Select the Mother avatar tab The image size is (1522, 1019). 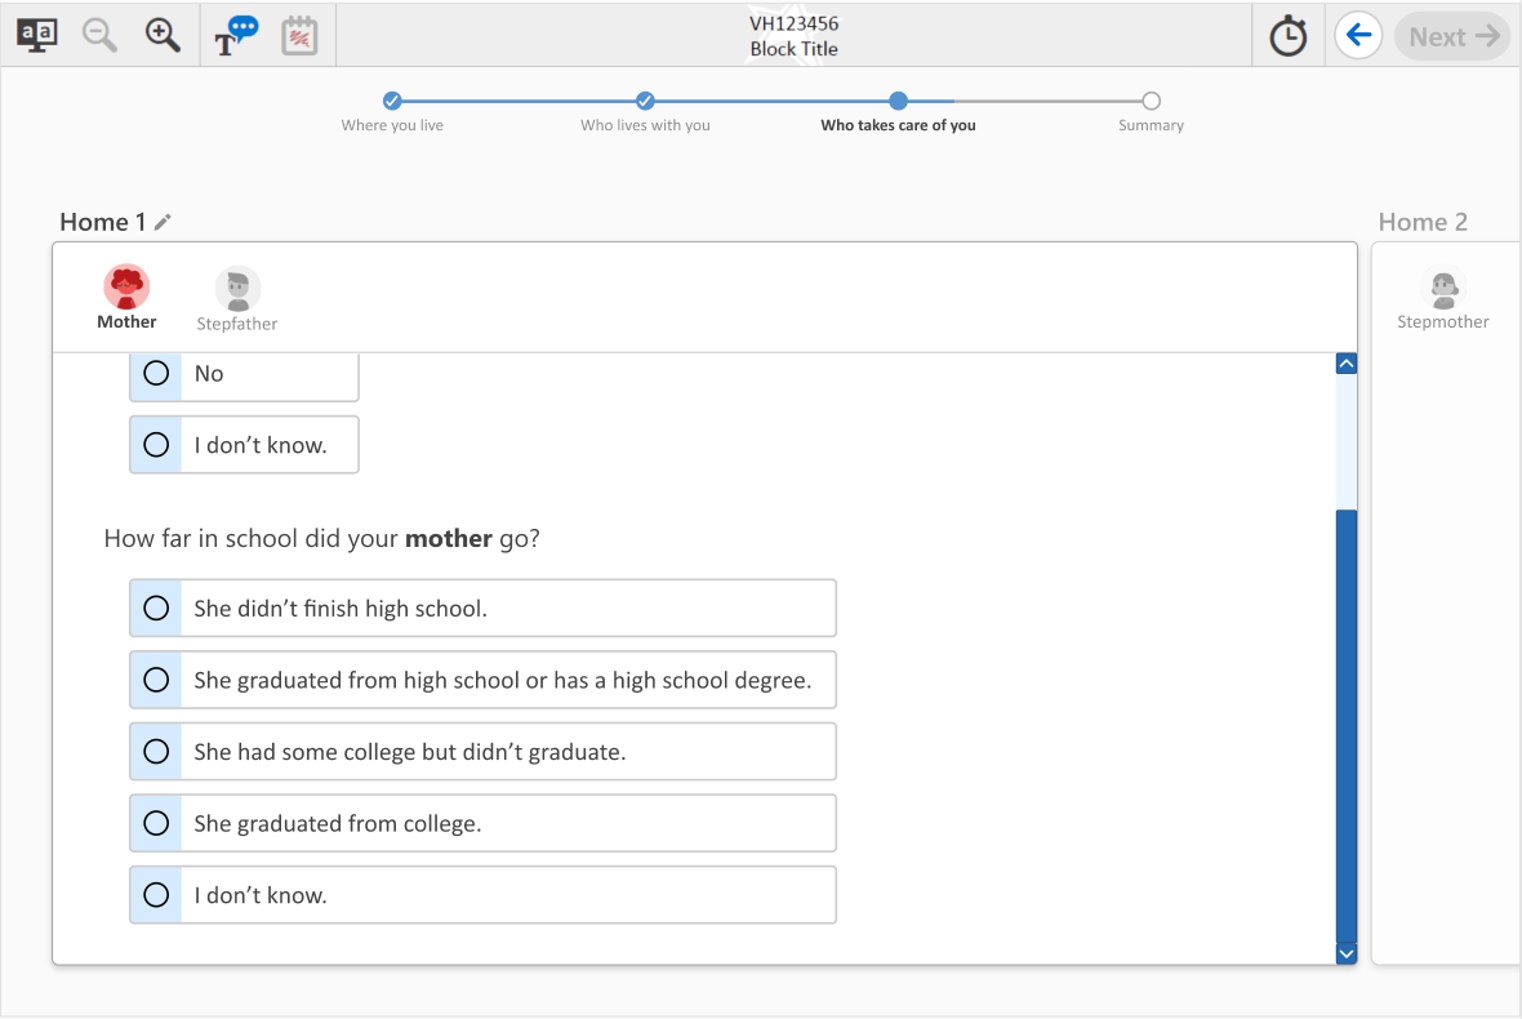click(x=127, y=297)
